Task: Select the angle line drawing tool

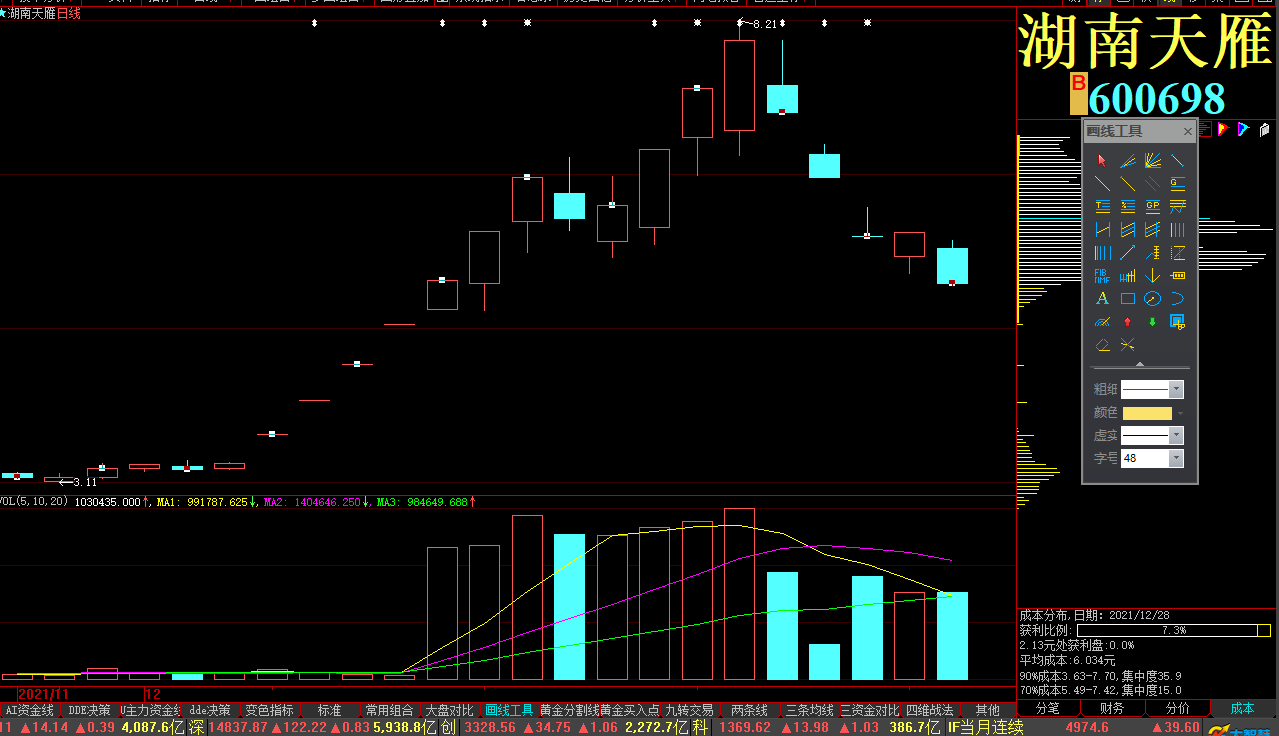Action: click(x=1128, y=161)
